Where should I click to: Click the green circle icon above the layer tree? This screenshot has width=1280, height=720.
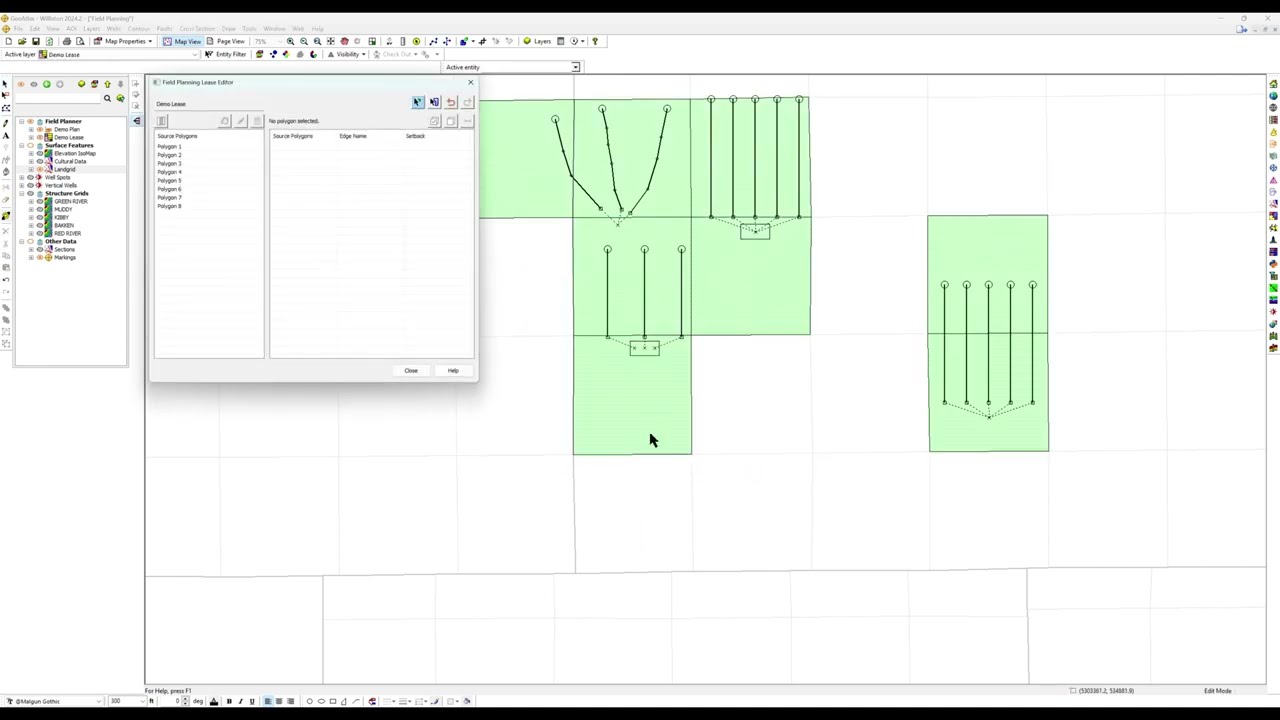pyautogui.click(x=46, y=84)
